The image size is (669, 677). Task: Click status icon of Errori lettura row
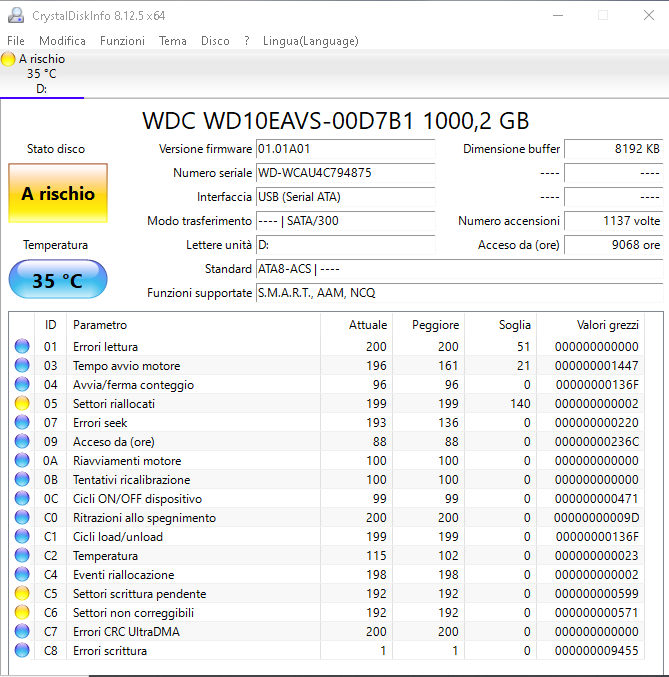(x=22, y=346)
